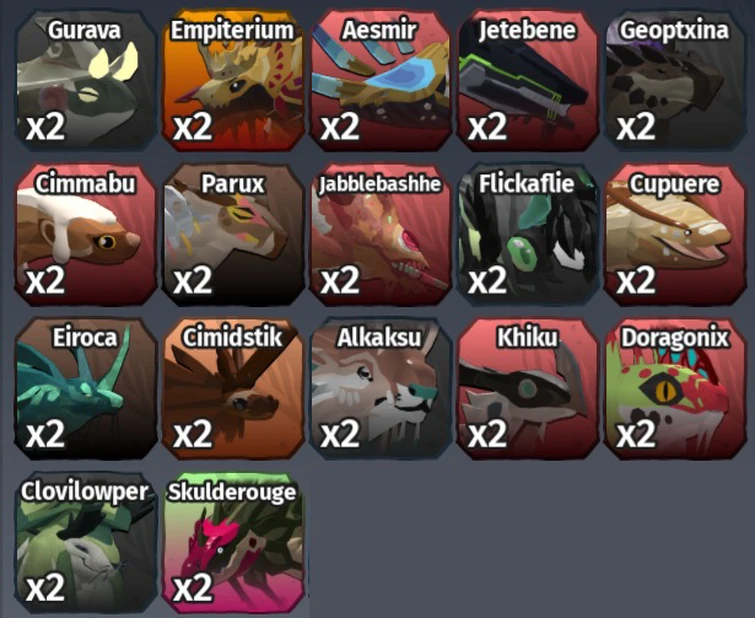The height and width of the screenshot is (618, 755).
Task: Choose the Aesmir creature card
Action: 381,80
